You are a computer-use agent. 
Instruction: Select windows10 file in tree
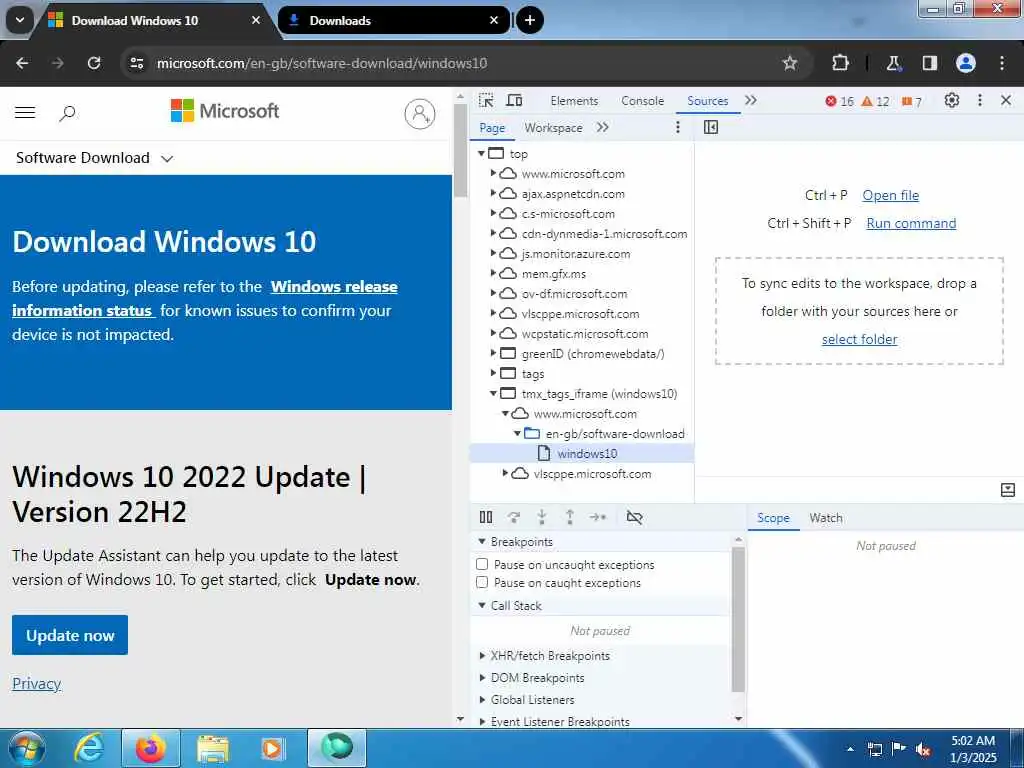[x=582, y=453]
